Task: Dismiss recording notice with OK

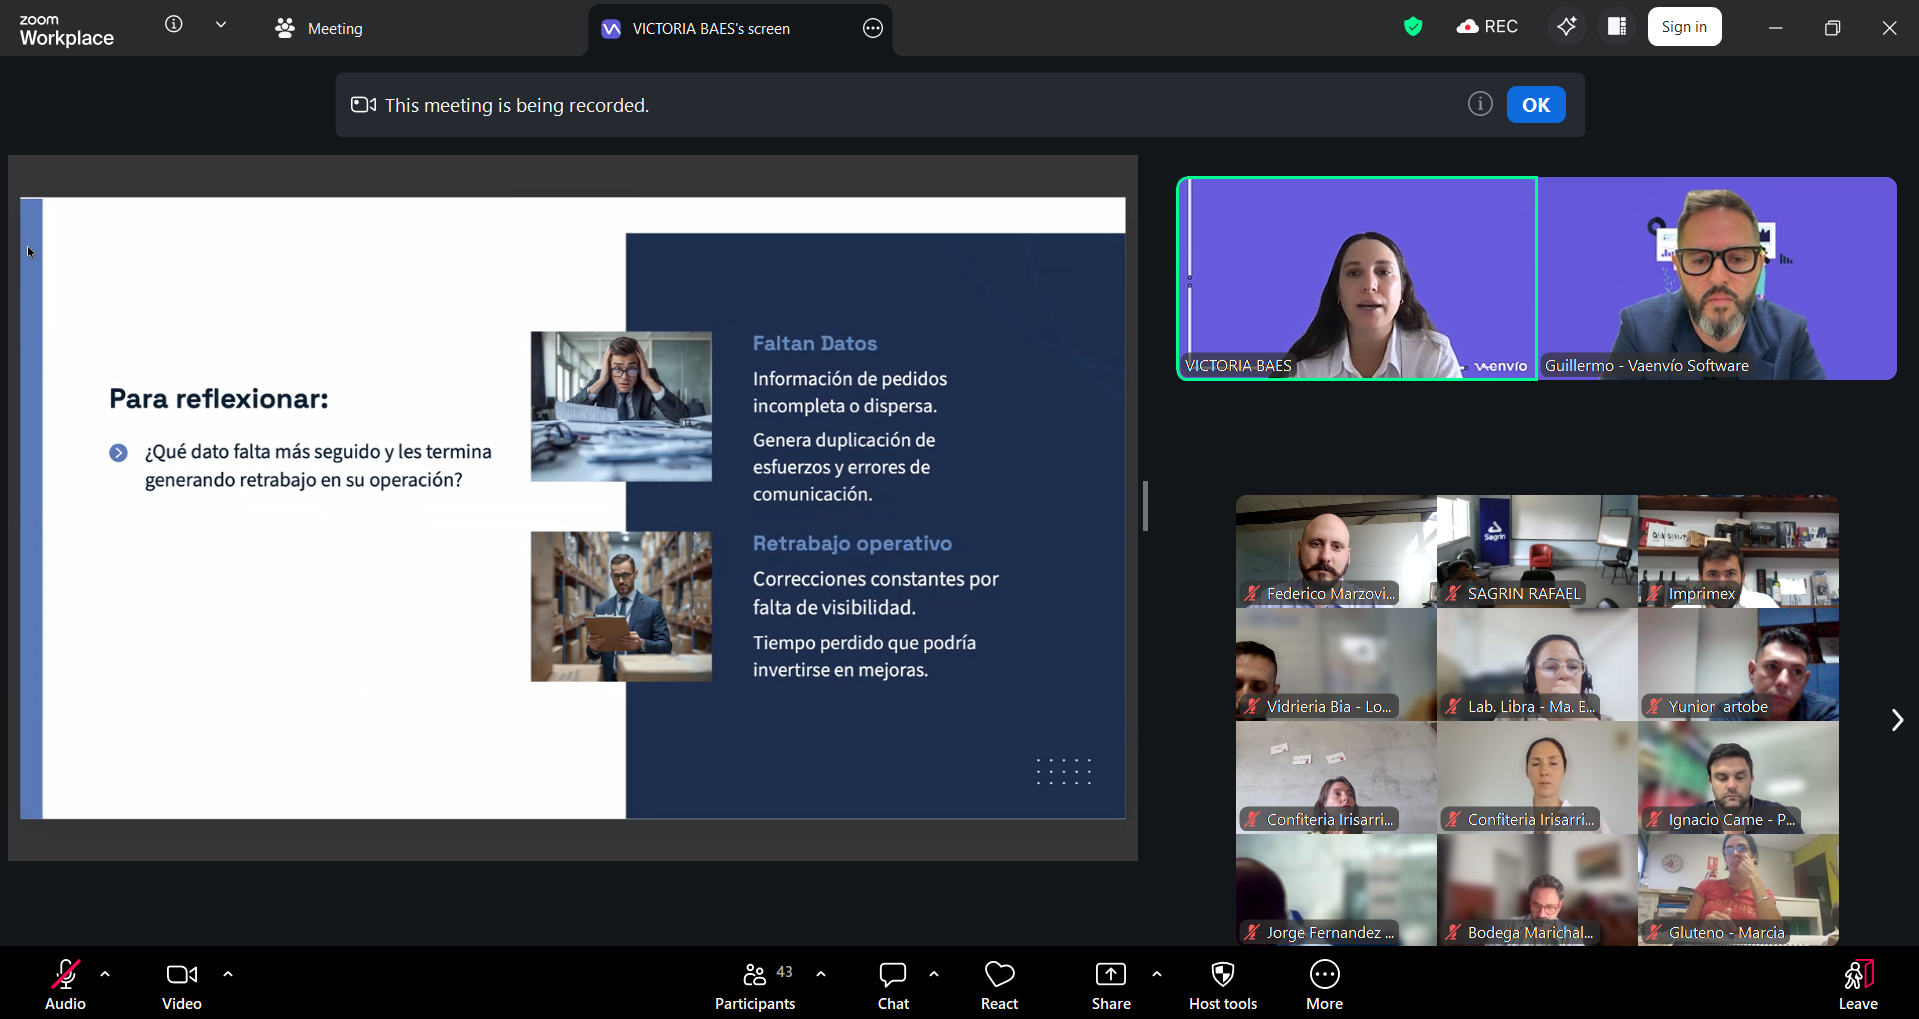Action: point(1535,105)
